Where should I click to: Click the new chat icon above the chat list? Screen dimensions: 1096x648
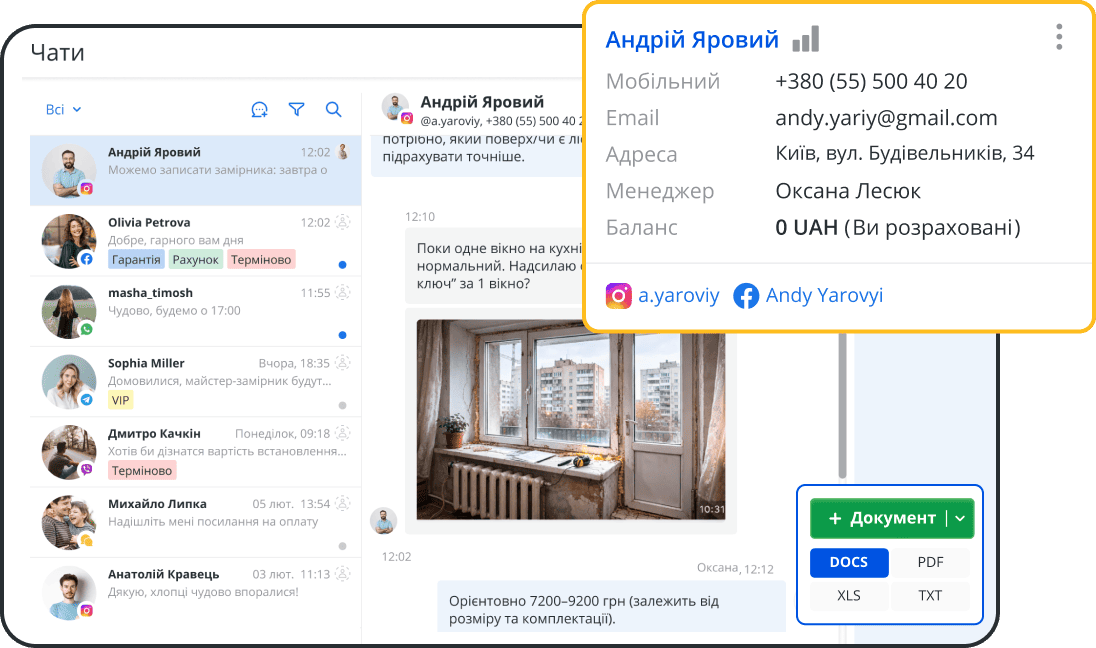[x=260, y=110]
